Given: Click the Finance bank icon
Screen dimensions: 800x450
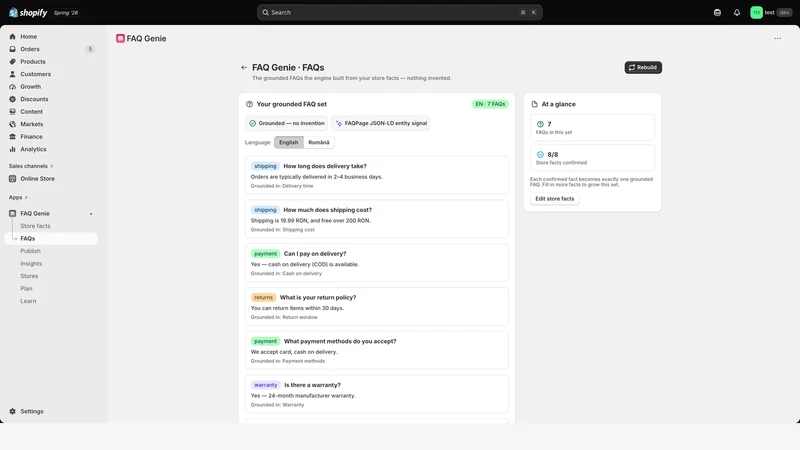Looking at the screenshot, I should point(12,137).
